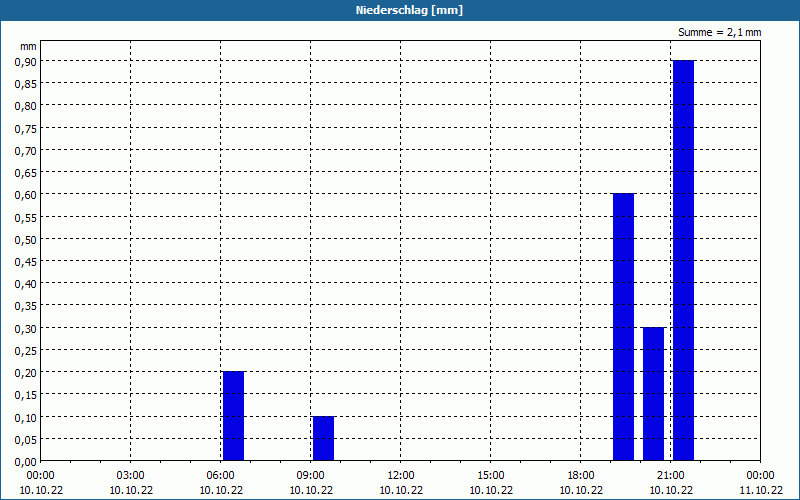Click the 0,15 y-axis label

[25, 395]
